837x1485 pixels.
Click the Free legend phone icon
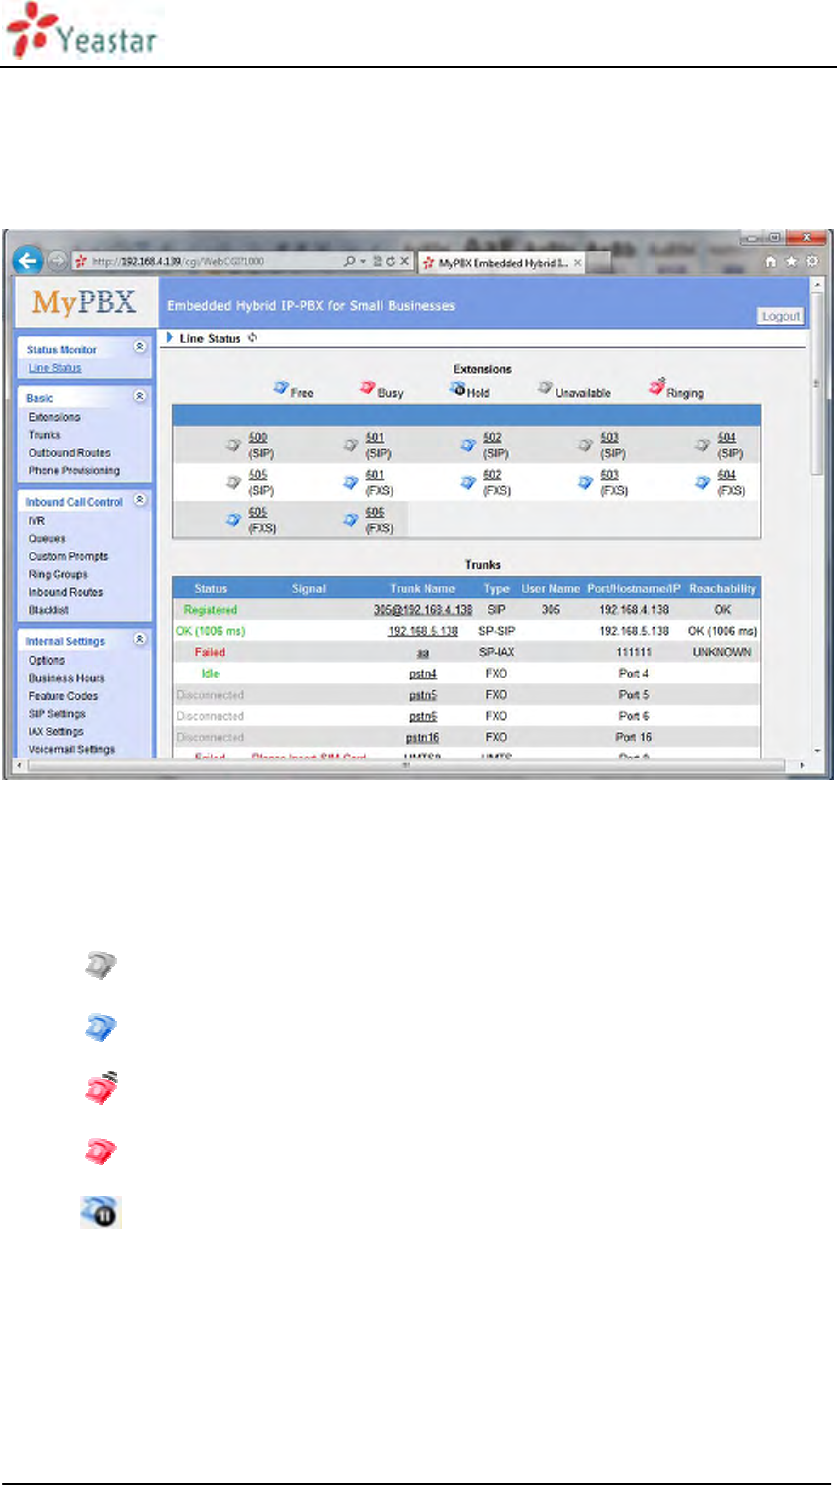(x=281, y=388)
